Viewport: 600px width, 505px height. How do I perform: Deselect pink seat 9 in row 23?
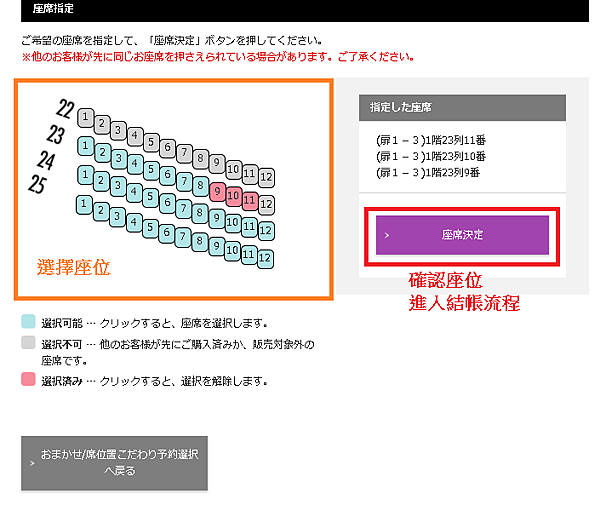(x=217, y=191)
